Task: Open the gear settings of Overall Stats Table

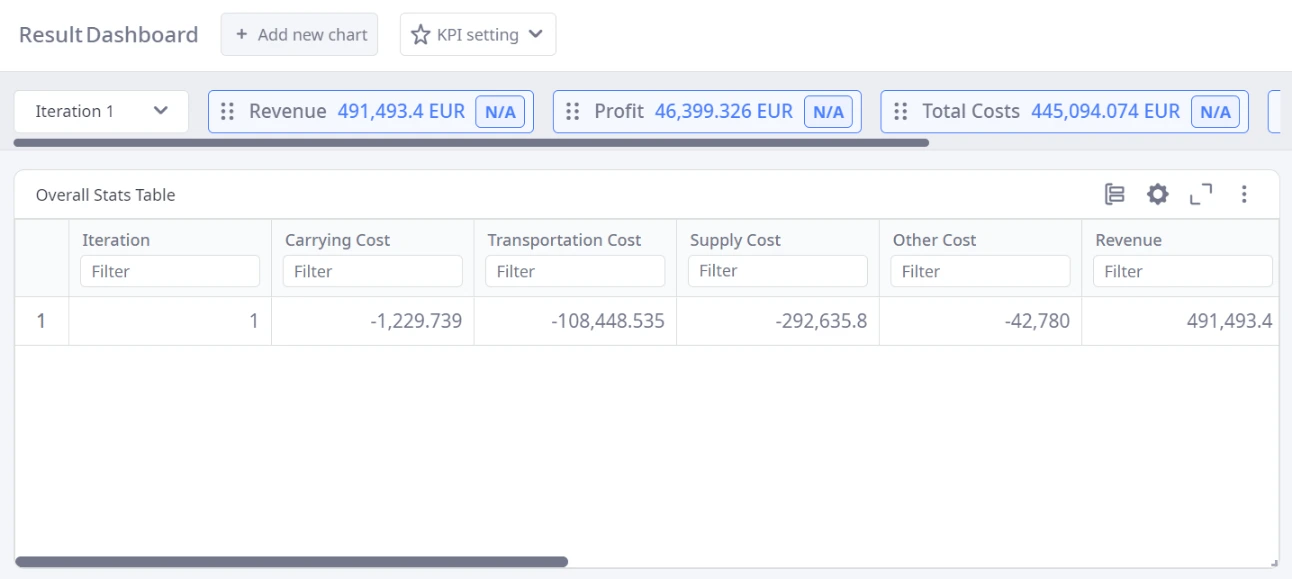Action: pyautogui.click(x=1157, y=194)
